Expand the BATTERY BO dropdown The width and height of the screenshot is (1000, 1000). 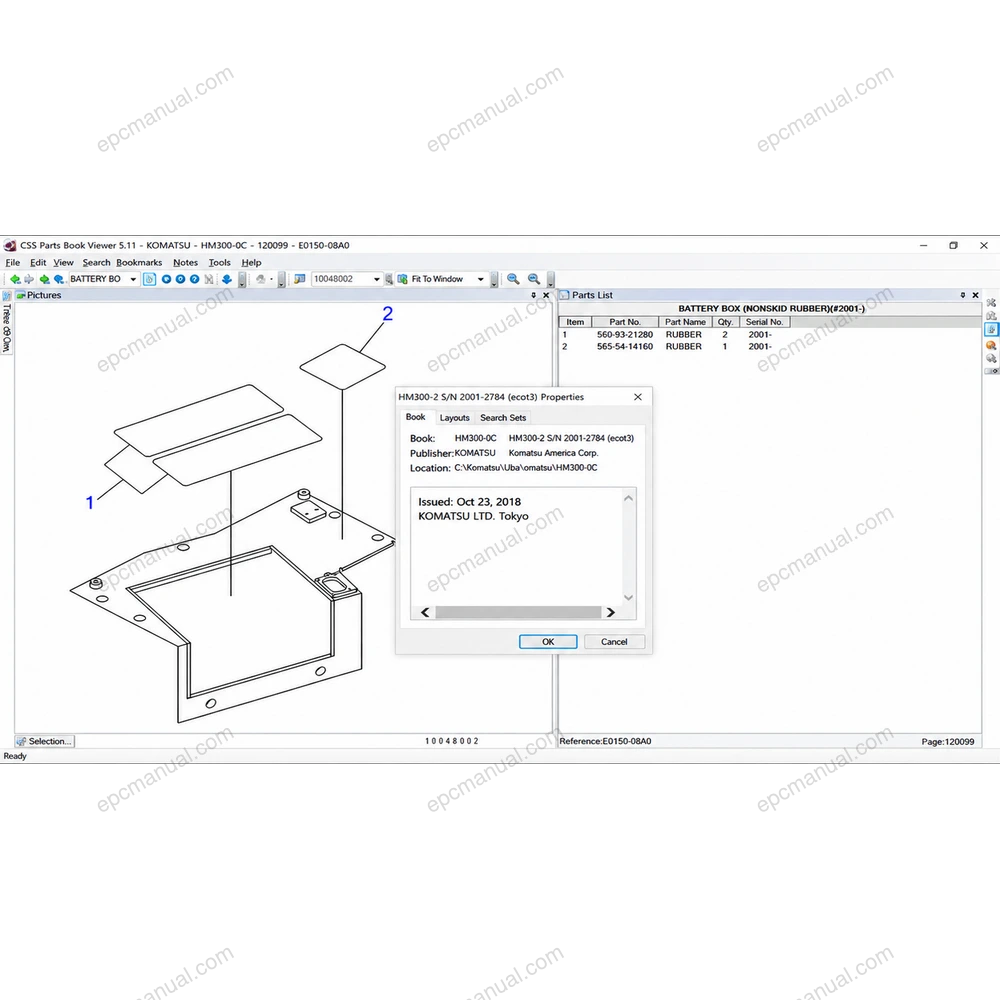[133, 279]
